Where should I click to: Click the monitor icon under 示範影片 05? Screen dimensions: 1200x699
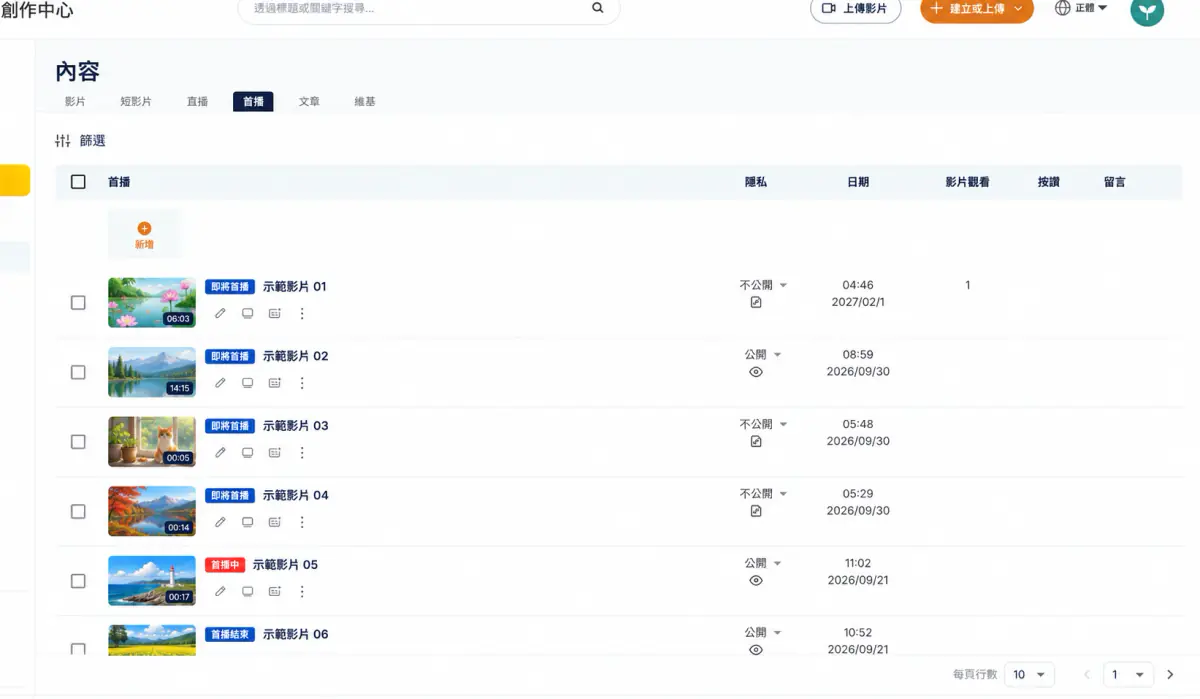click(247, 591)
